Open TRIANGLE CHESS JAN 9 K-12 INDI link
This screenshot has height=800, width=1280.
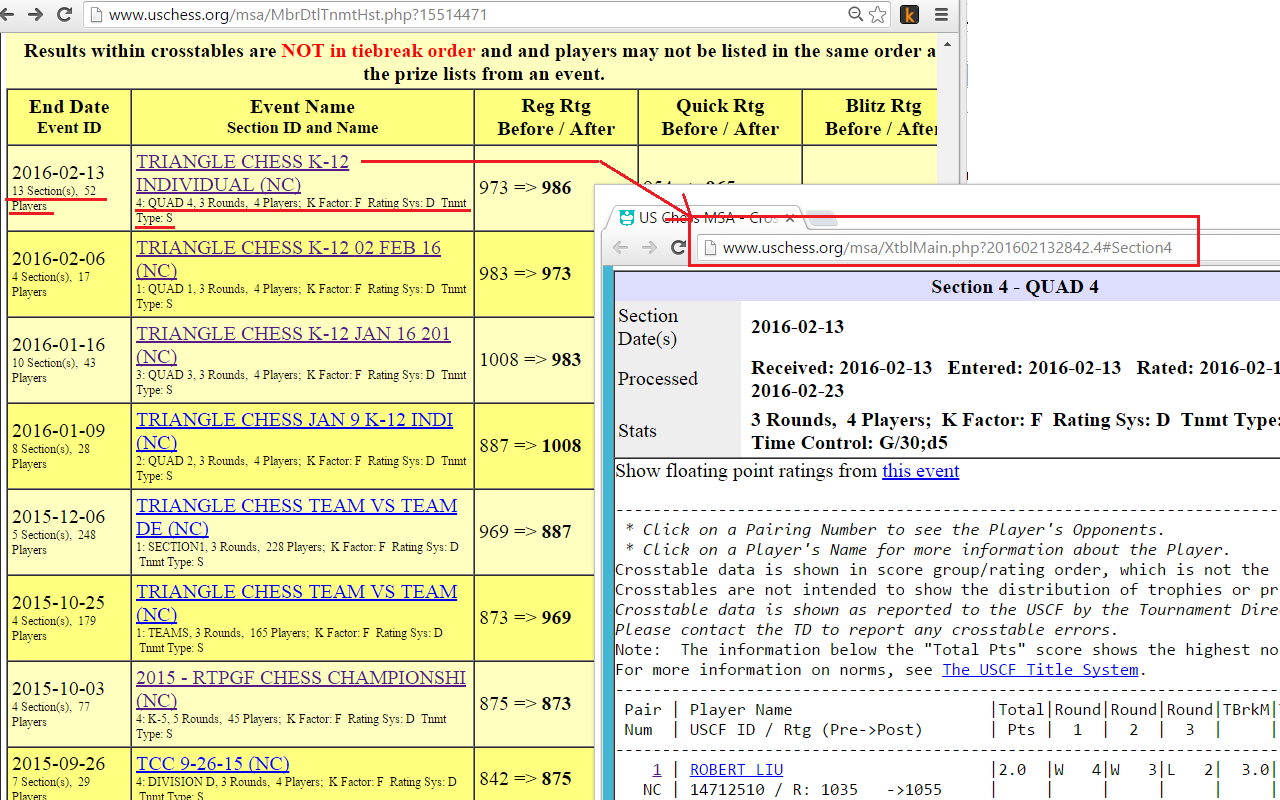(x=294, y=431)
